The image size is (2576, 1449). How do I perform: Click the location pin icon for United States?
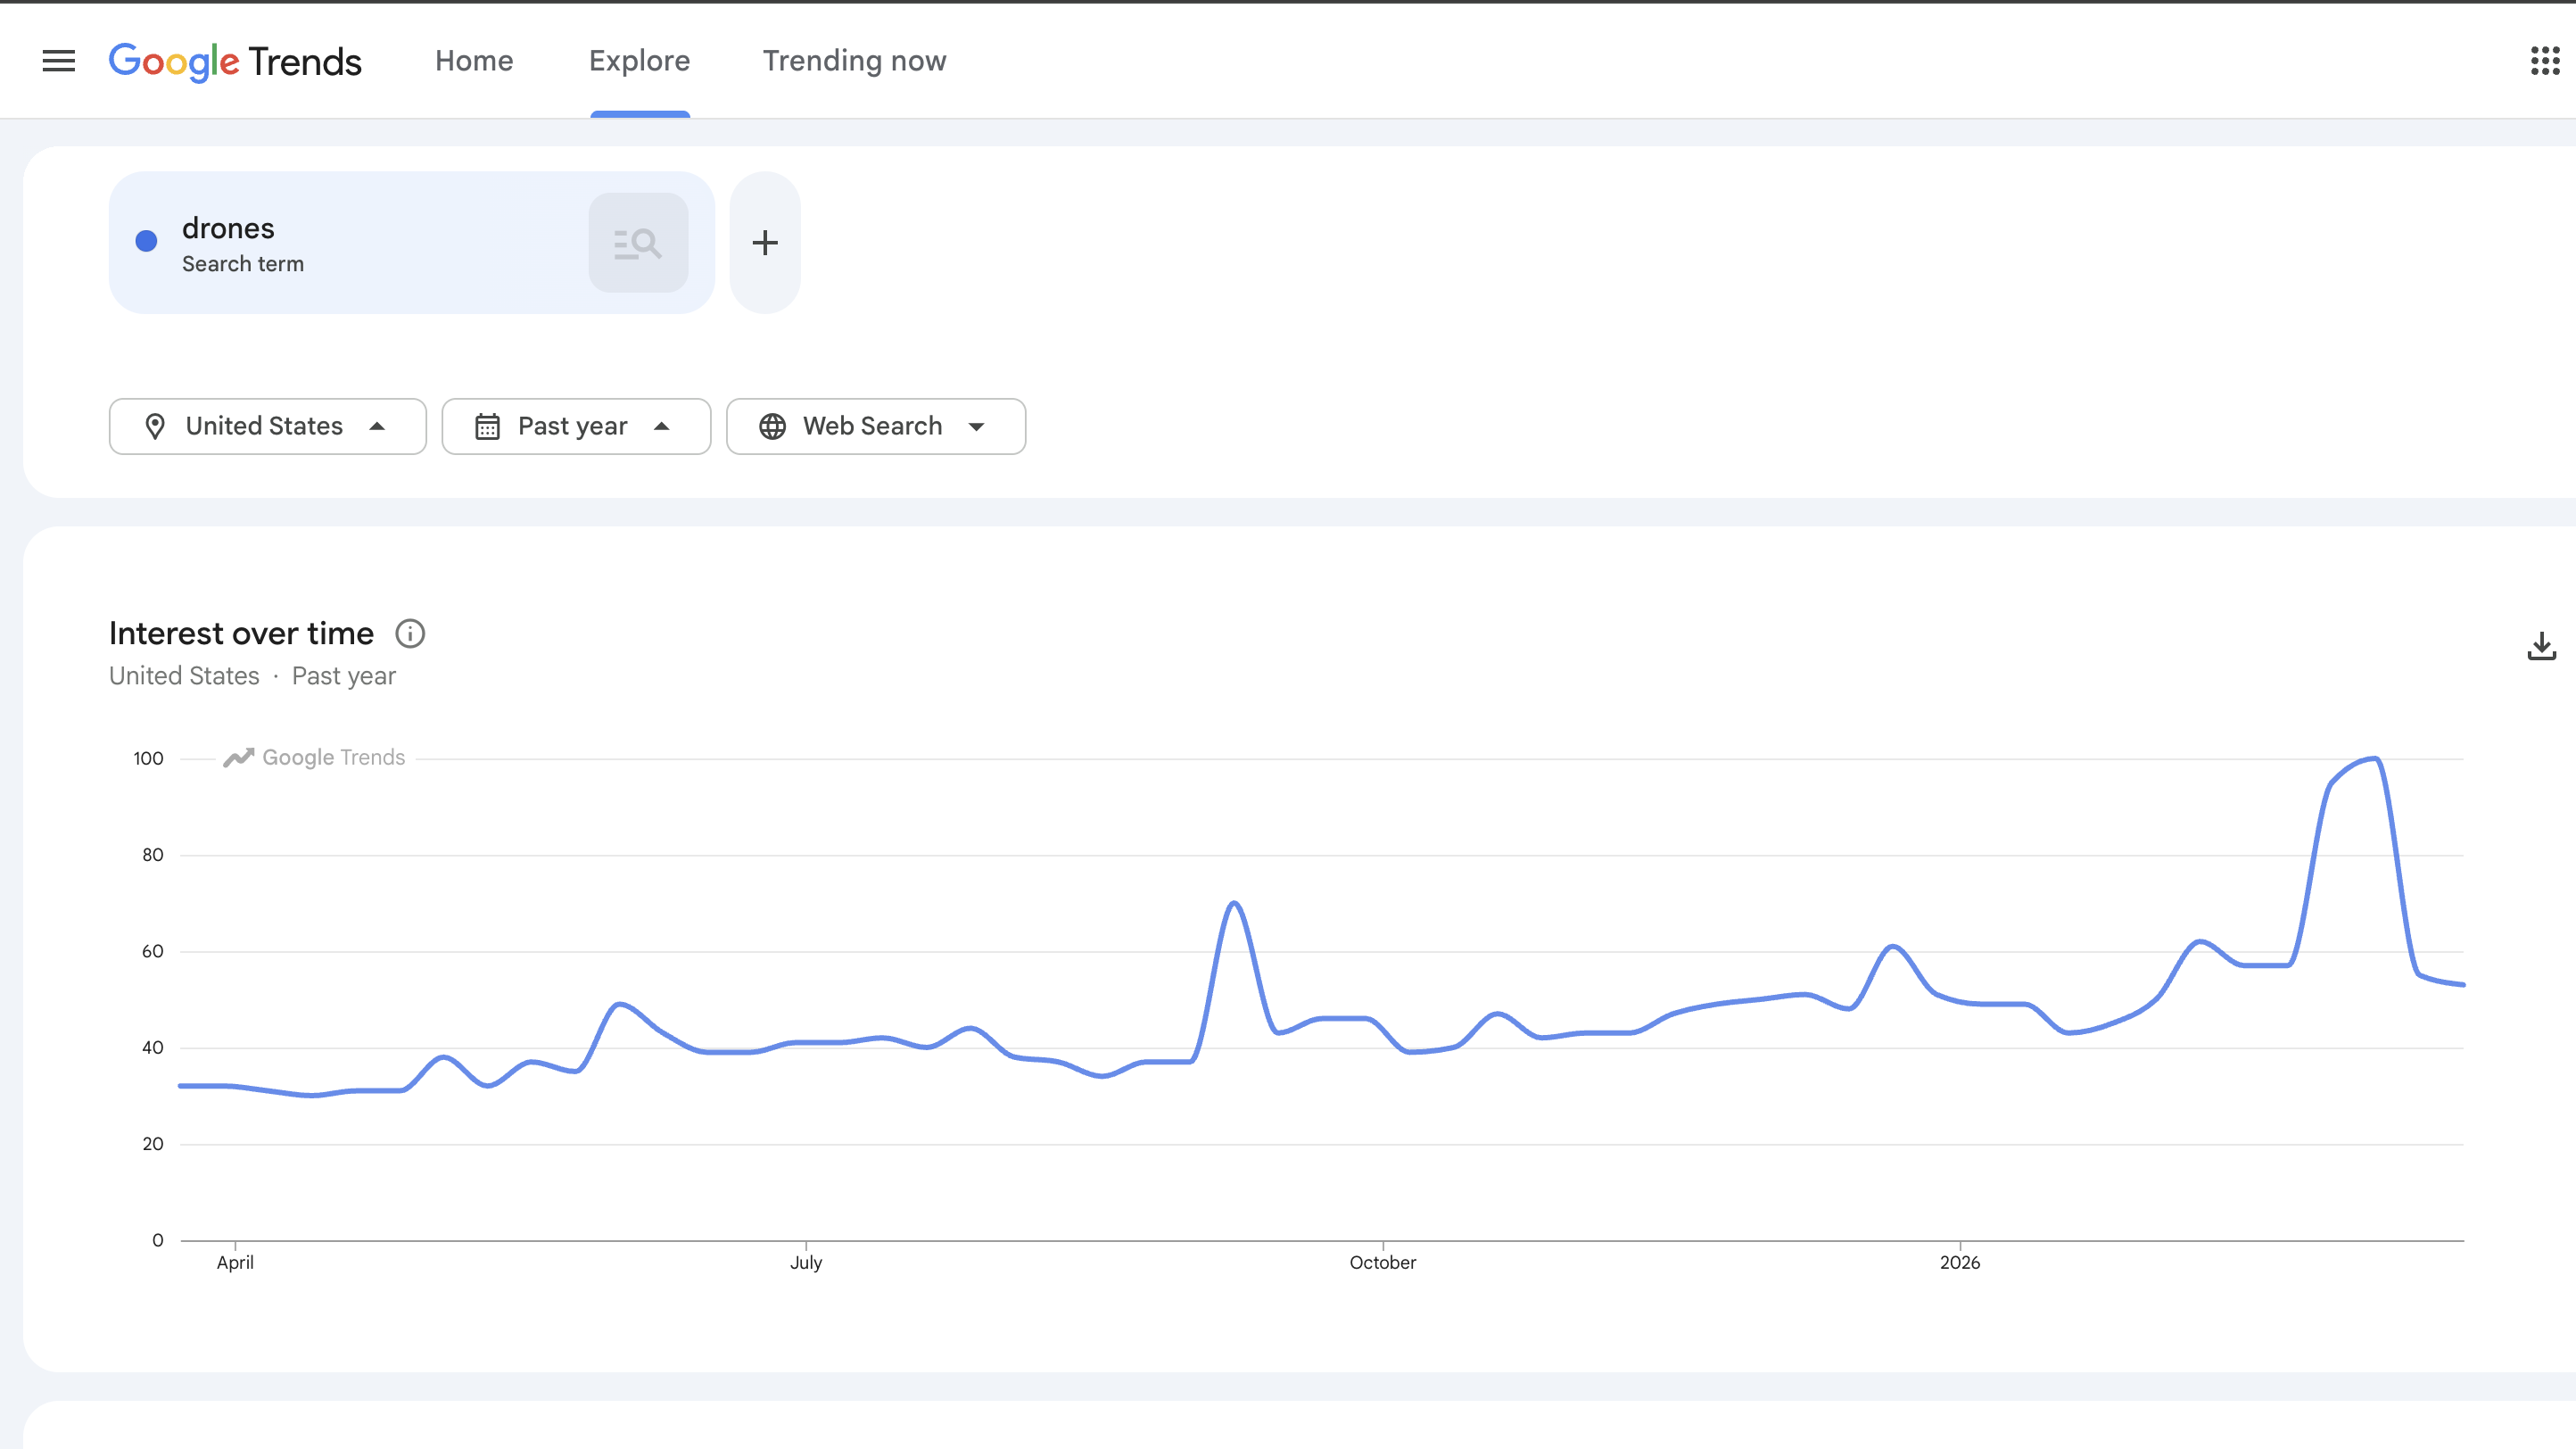click(155, 427)
